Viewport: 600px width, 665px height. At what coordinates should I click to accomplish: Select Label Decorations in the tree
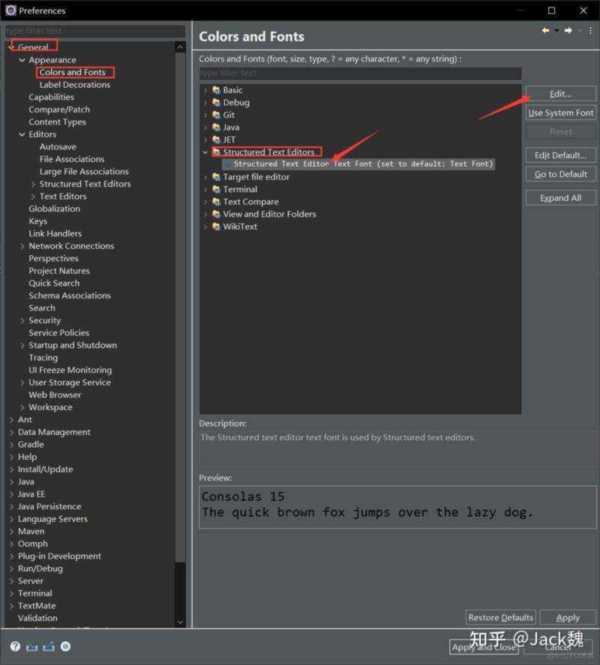click(75, 85)
